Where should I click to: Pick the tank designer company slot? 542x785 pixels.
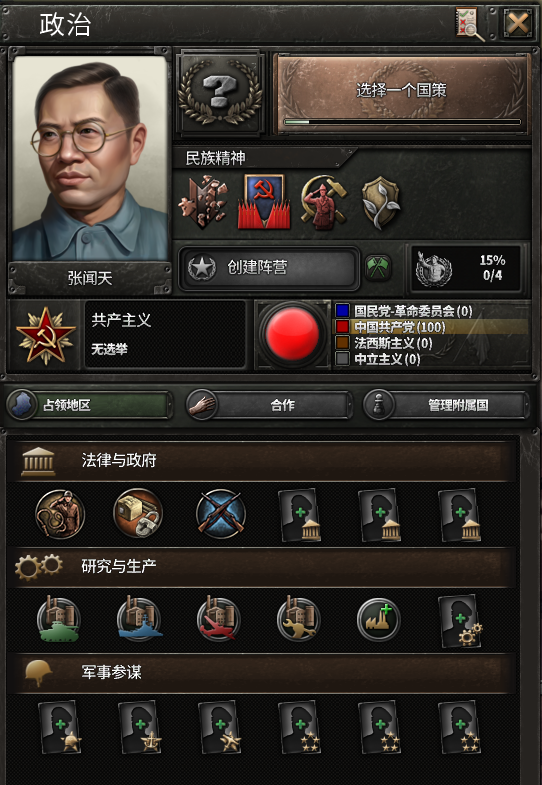[59, 619]
